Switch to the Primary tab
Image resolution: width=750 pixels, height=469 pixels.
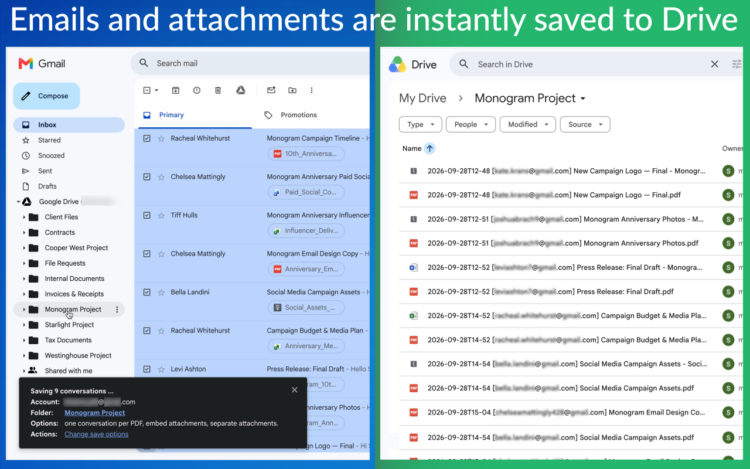(194, 115)
